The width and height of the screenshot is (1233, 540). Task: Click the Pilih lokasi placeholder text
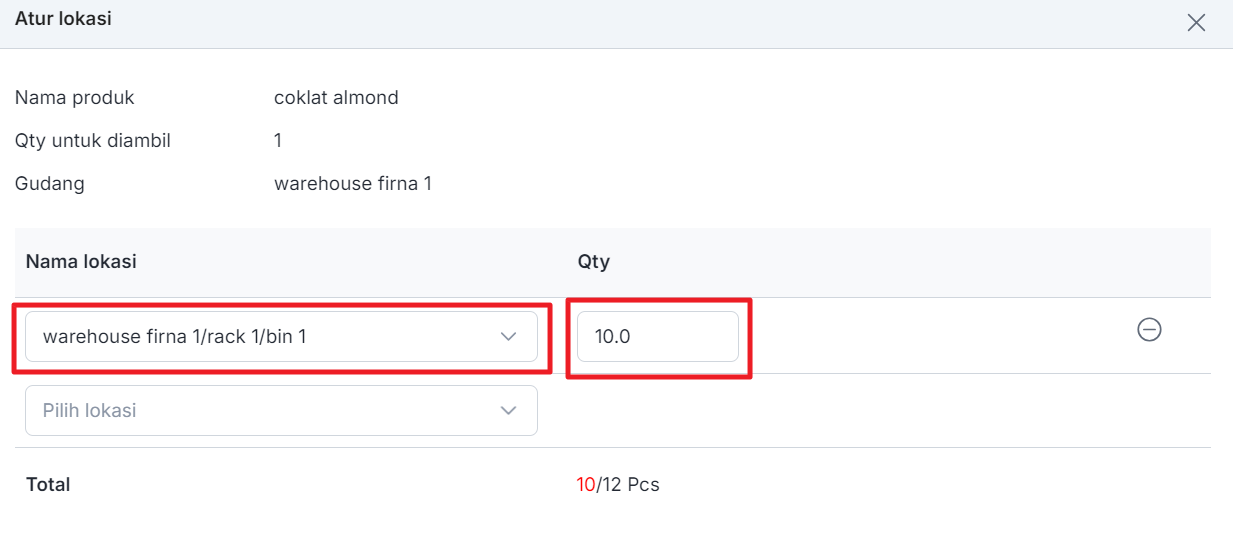coord(89,410)
